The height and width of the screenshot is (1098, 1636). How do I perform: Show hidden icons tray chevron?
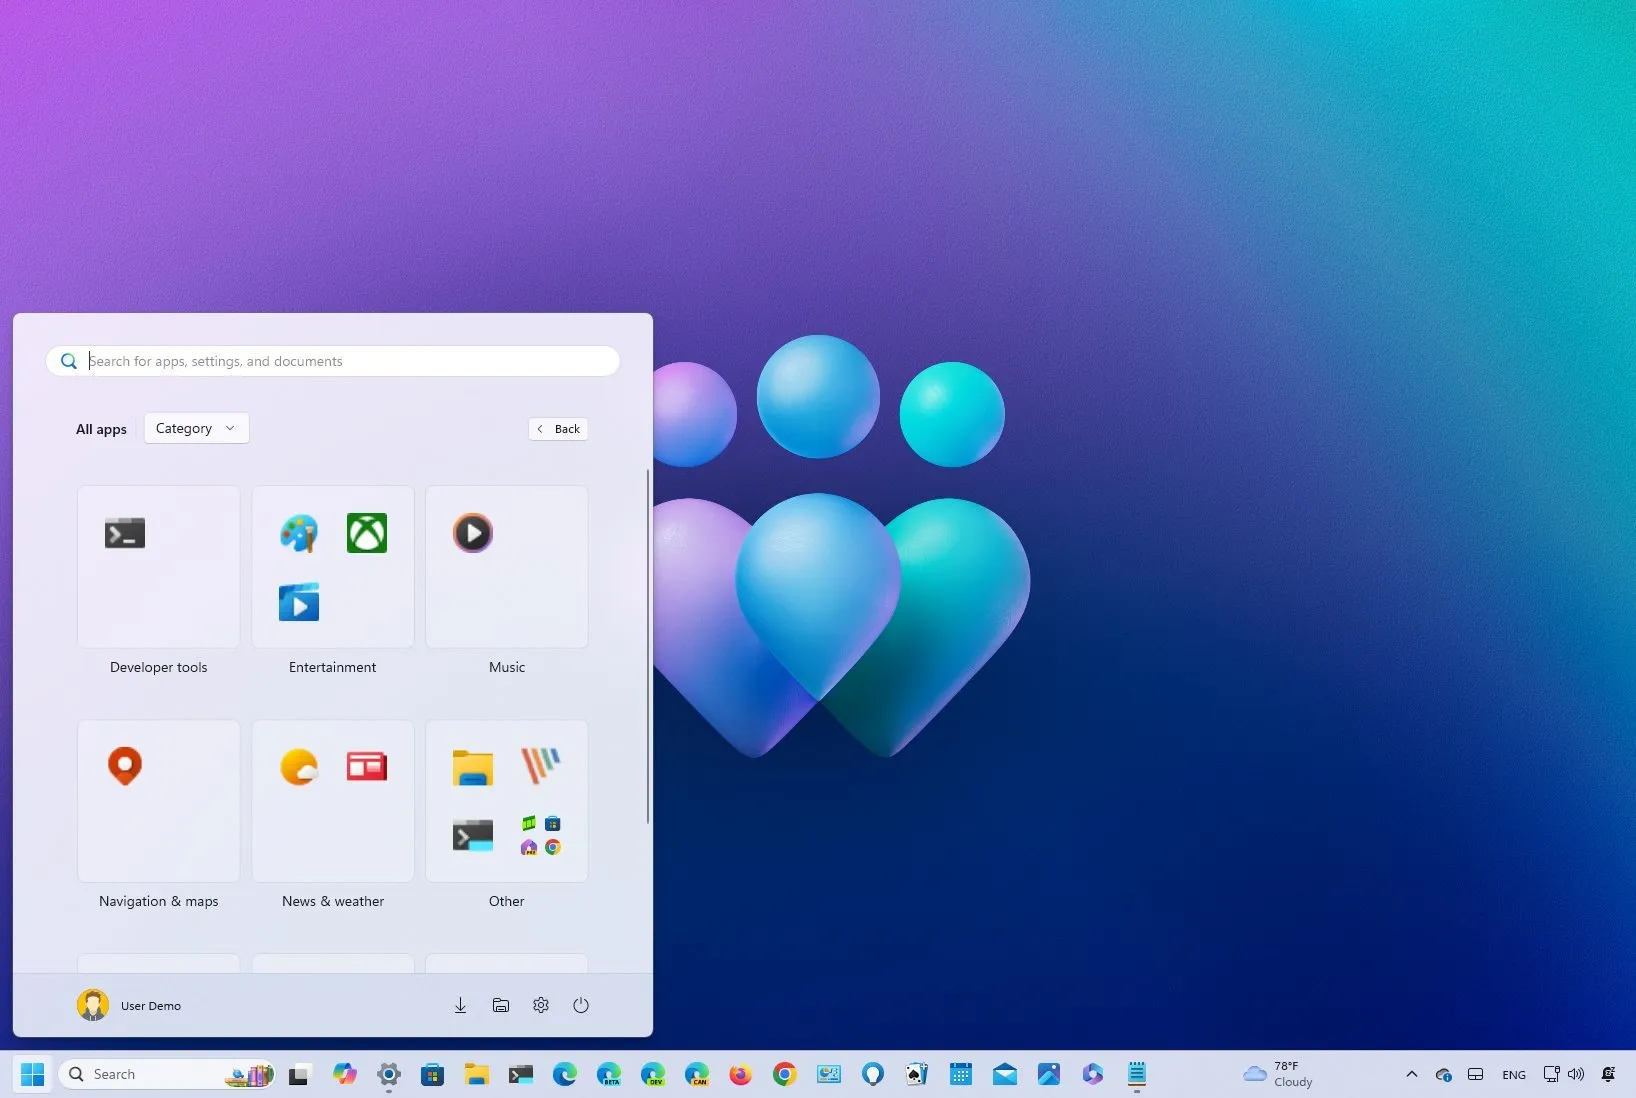1412,1074
